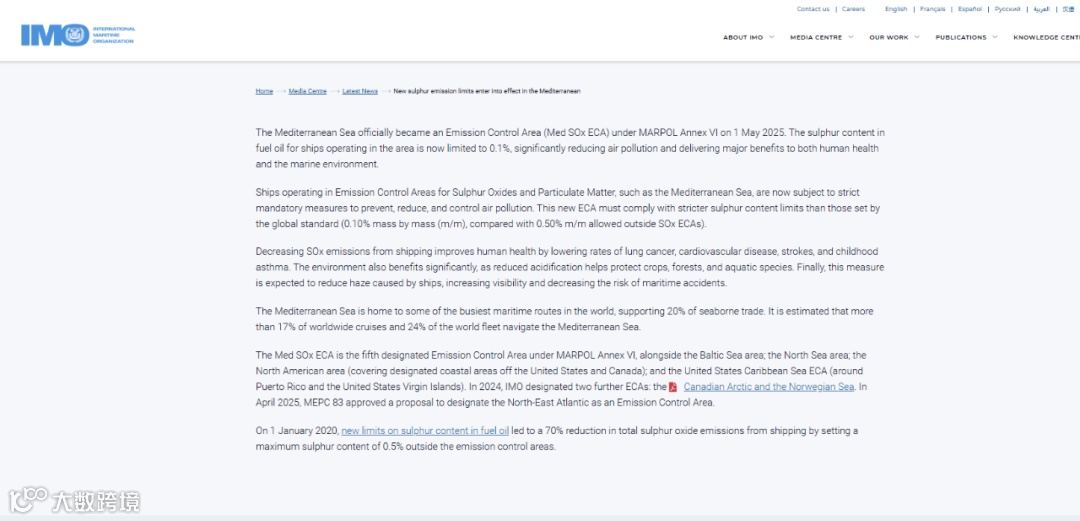1080x521 pixels.
Task: Open the OUR WORK navigation item
Action: (x=889, y=37)
